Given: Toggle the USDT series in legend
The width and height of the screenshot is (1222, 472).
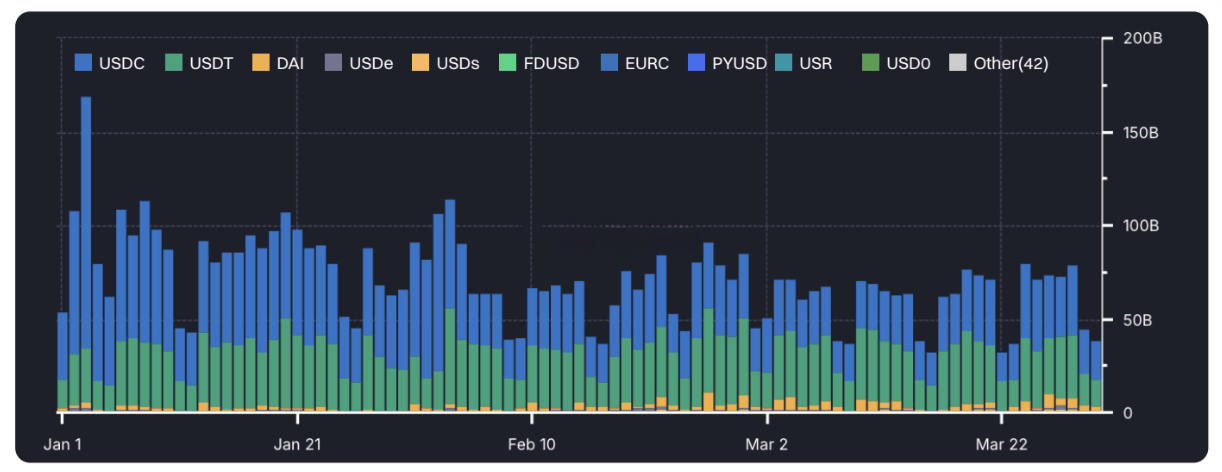Looking at the screenshot, I should (x=202, y=63).
